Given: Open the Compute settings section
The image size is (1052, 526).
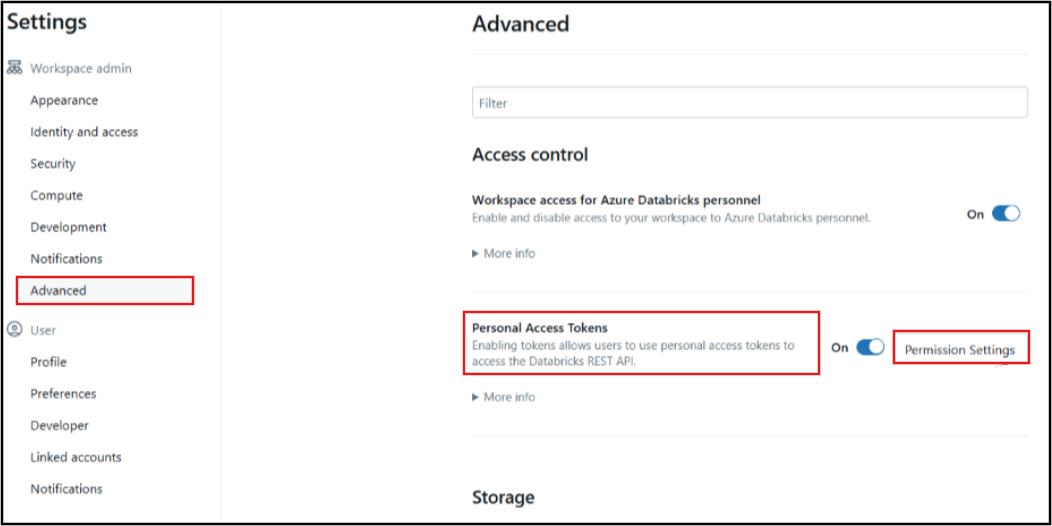Looking at the screenshot, I should point(56,196).
